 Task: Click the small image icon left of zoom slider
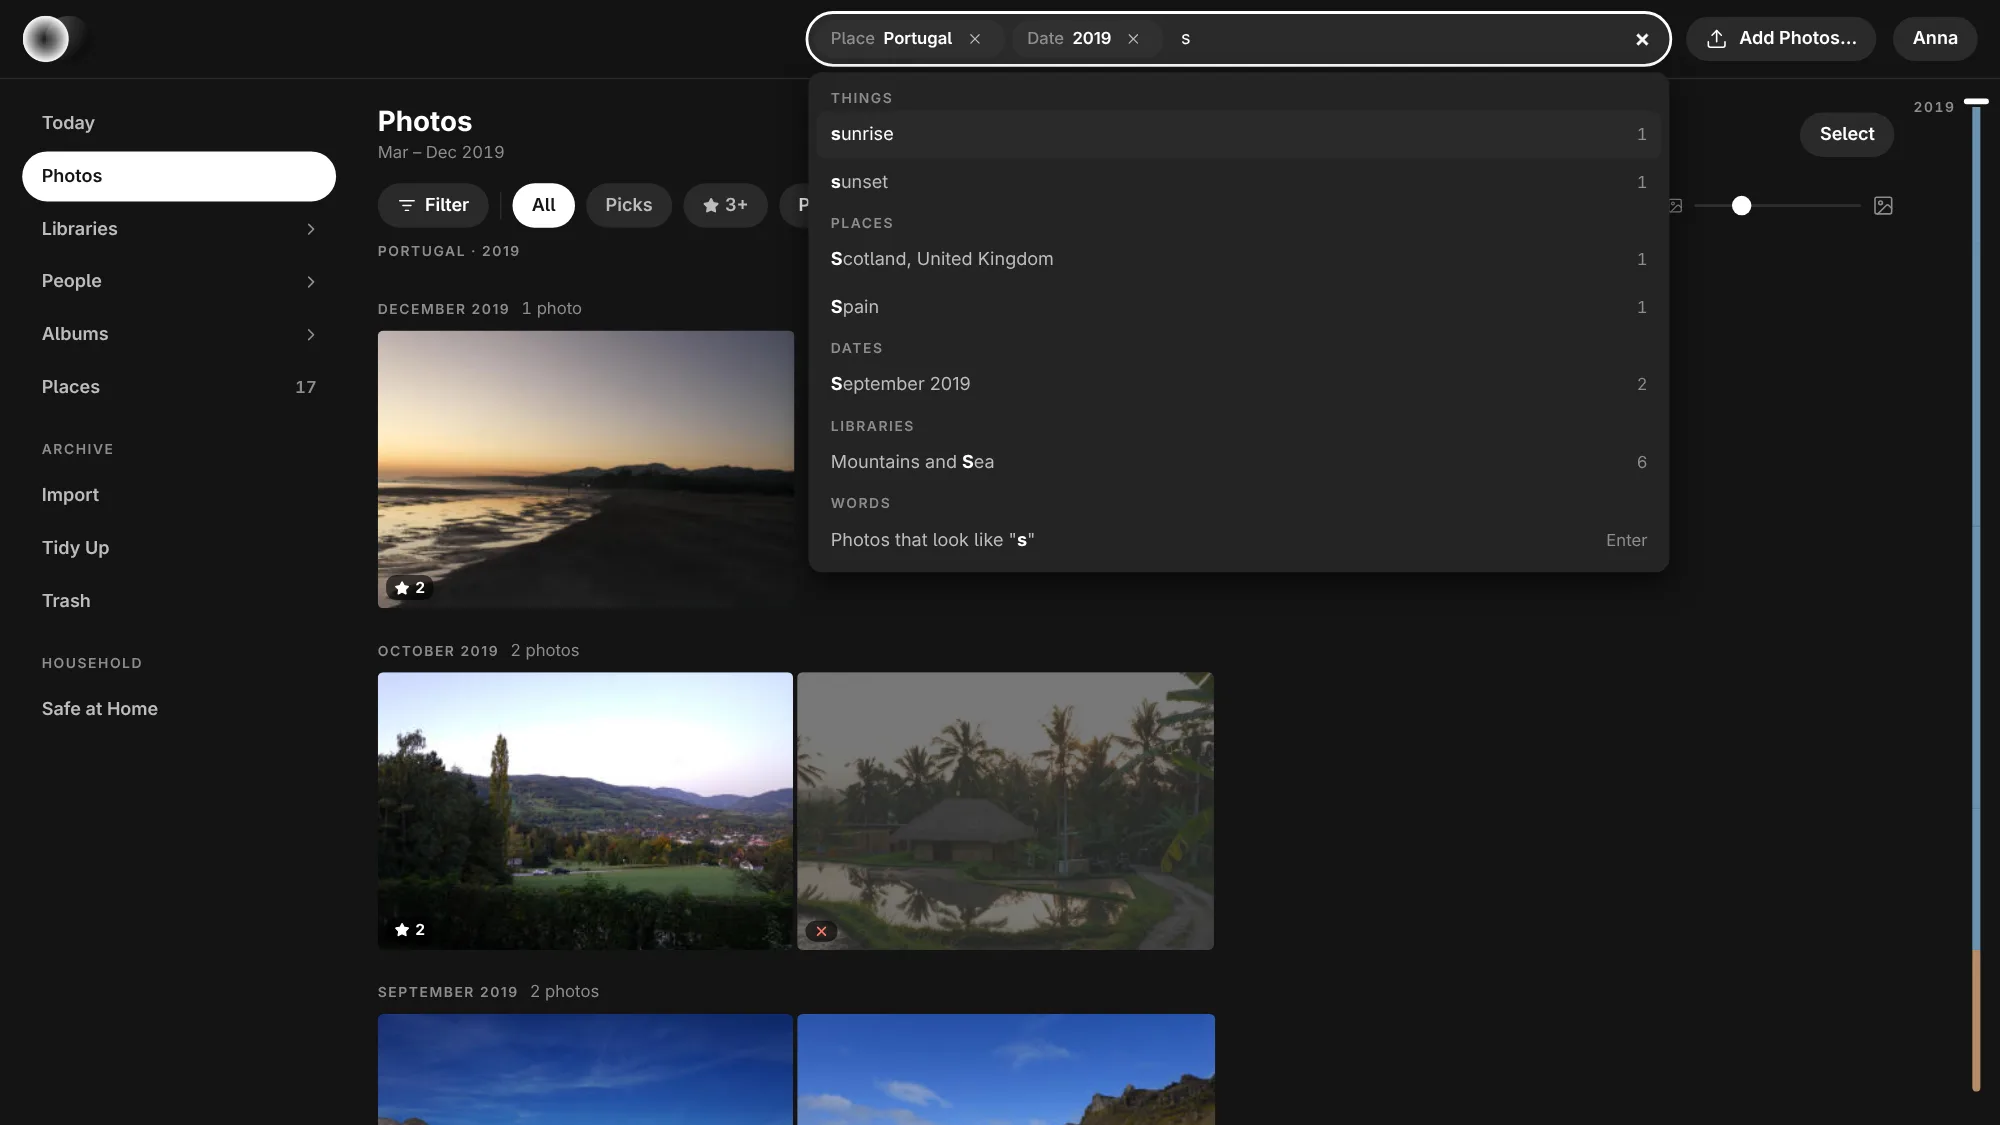pyautogui.click(x=1676, y=206)
